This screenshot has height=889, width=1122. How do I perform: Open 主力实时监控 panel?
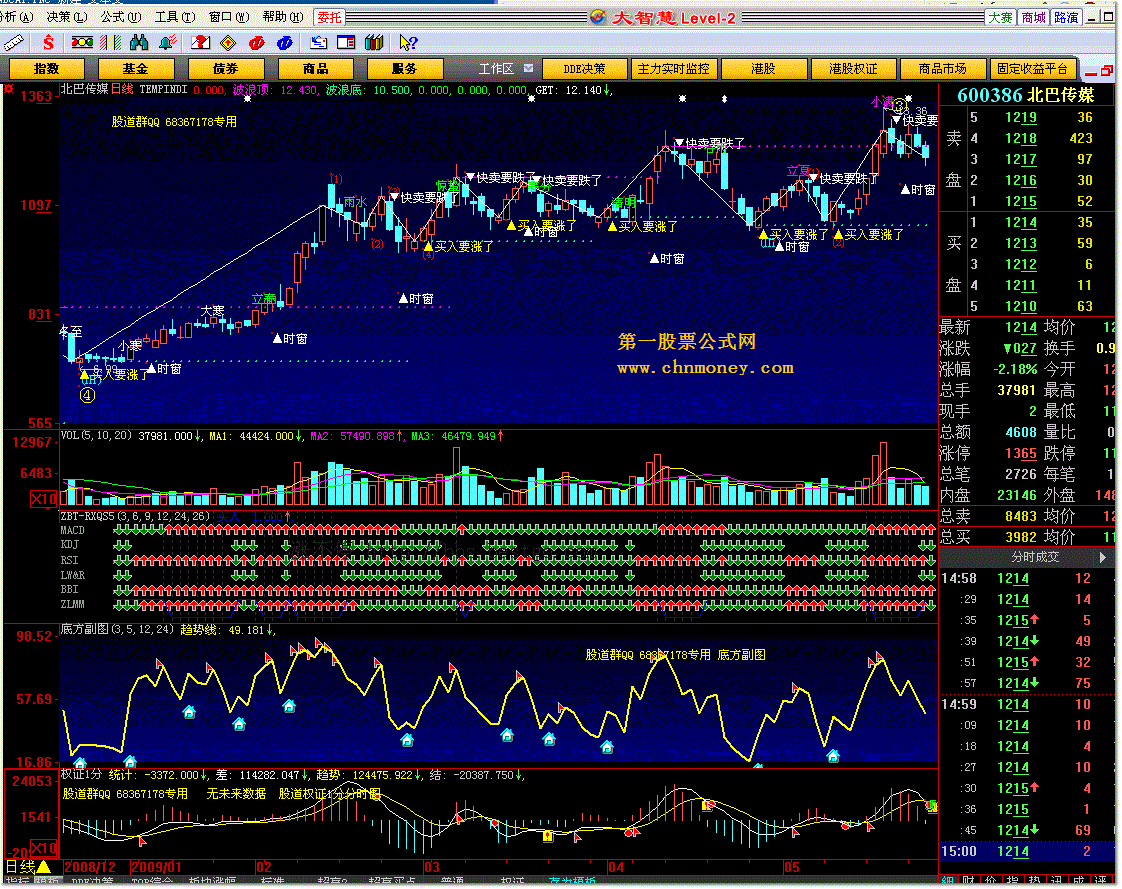click(x=673, y=69)
